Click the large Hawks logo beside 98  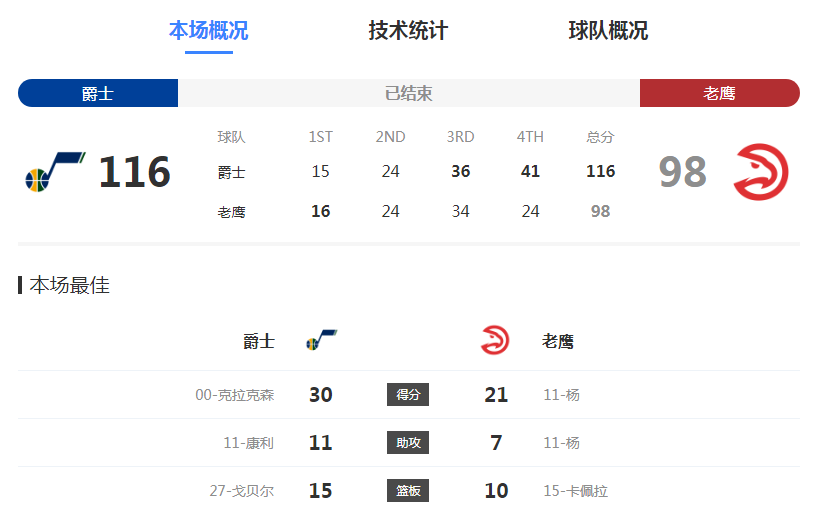(761, 172)
